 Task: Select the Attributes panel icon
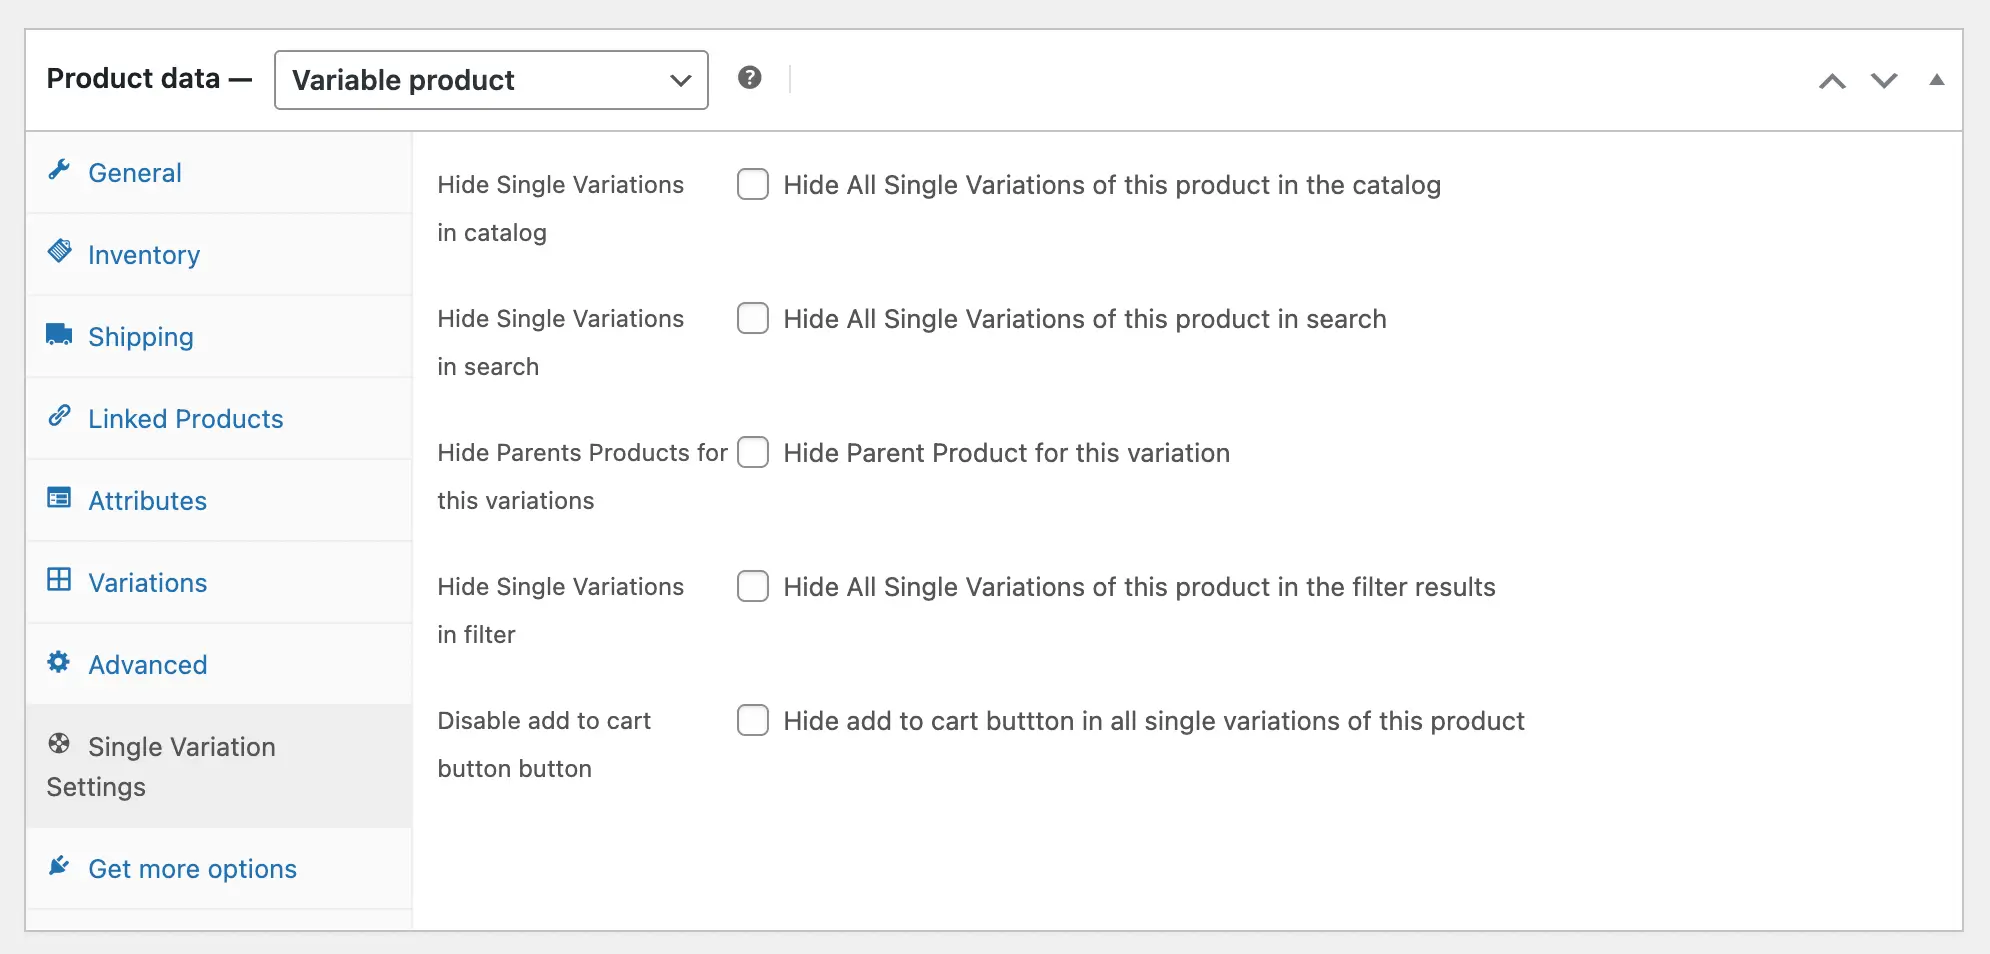point(58,498)
